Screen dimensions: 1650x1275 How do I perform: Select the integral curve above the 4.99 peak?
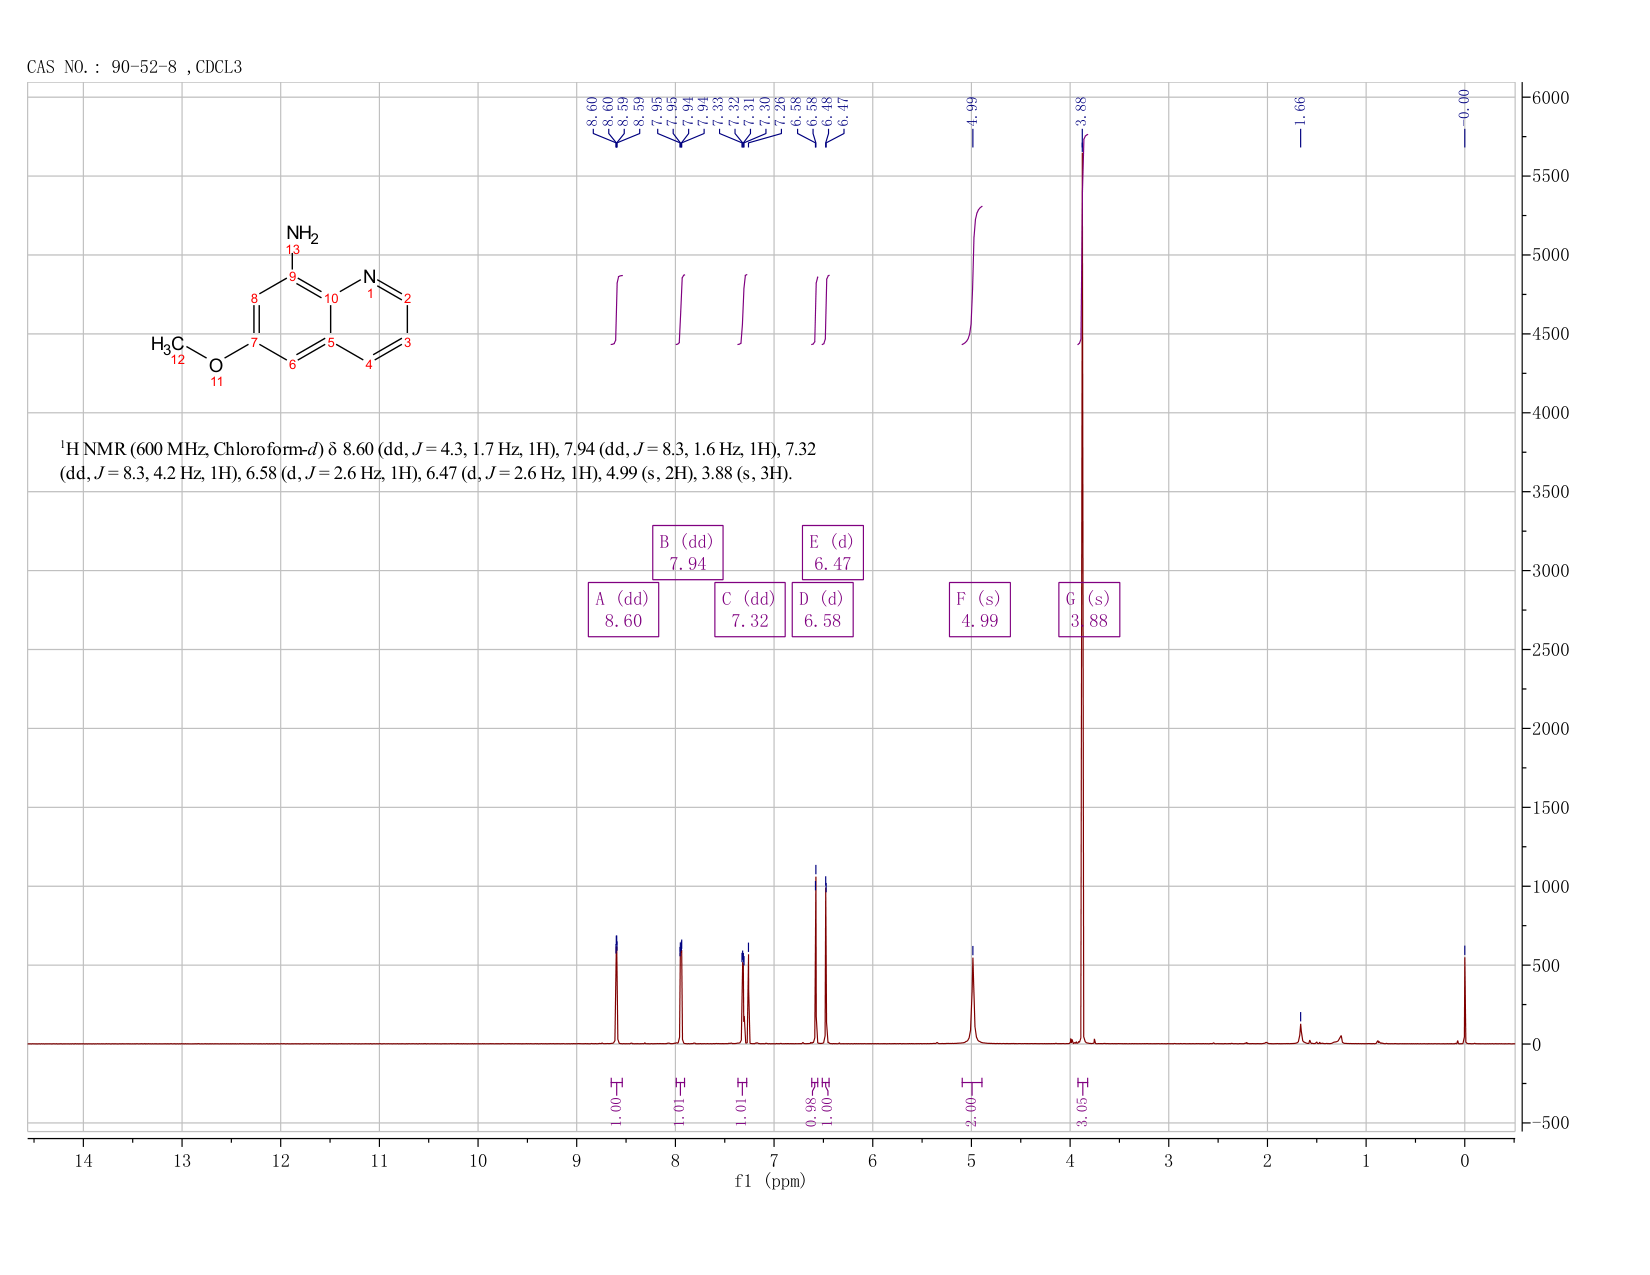[972, 275]
